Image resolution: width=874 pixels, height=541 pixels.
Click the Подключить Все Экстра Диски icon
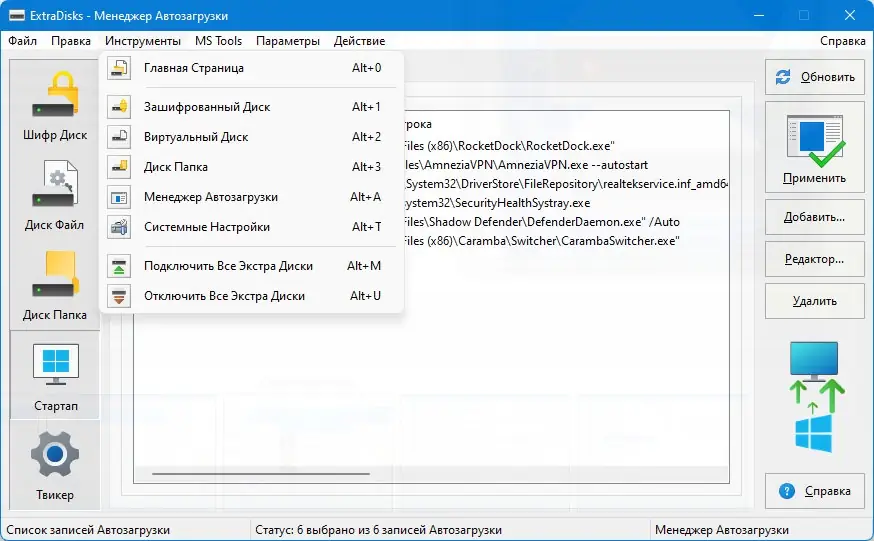pos(119,266)
